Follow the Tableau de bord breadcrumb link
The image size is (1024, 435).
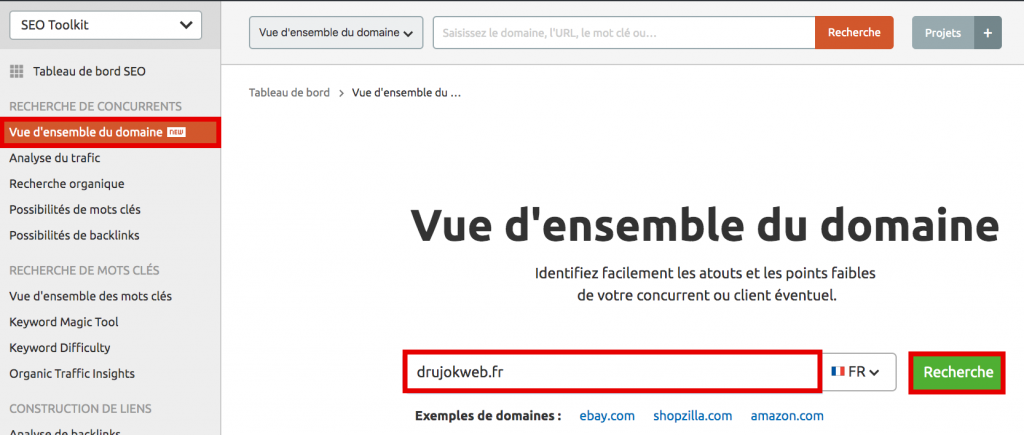(289, 93)
